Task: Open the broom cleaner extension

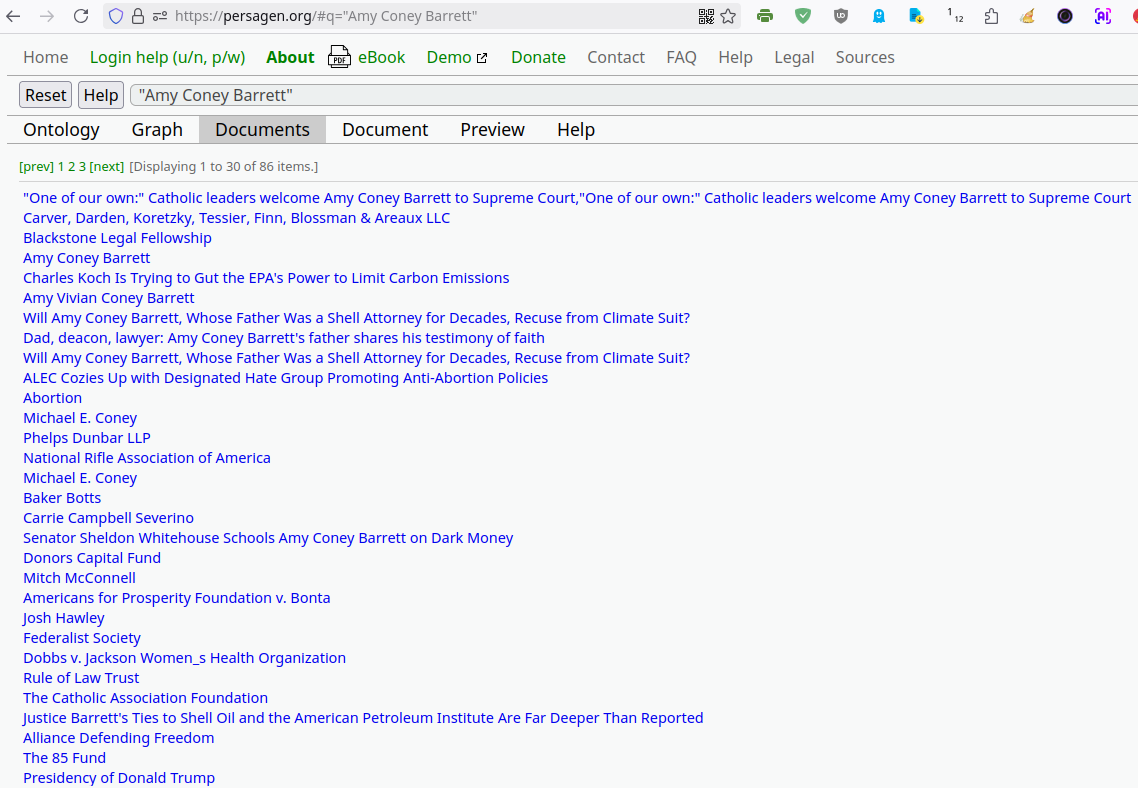Action: point(1027,16)
